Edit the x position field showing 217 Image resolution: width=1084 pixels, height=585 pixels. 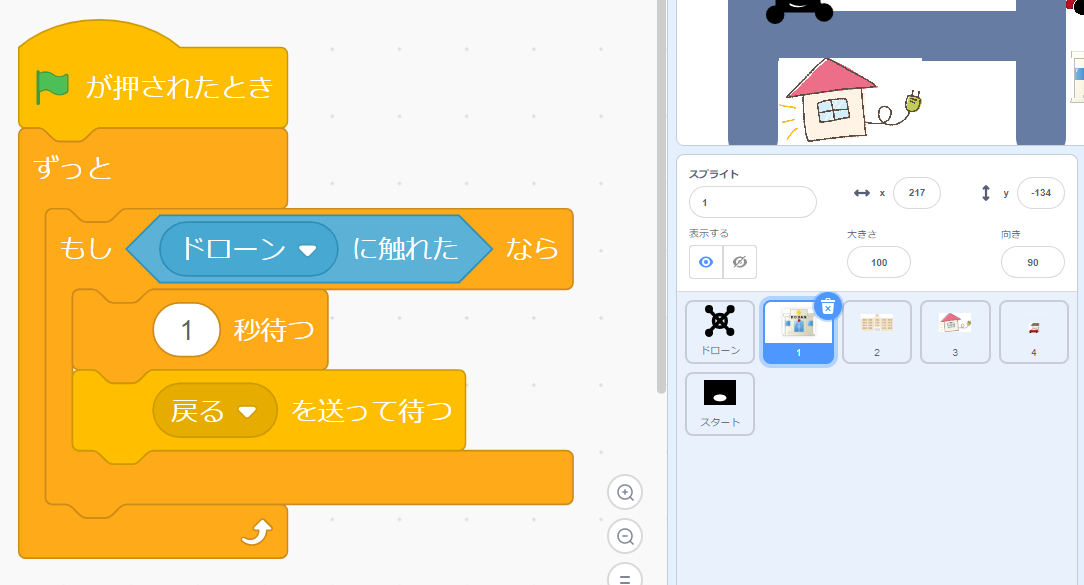tap(916, 193)
